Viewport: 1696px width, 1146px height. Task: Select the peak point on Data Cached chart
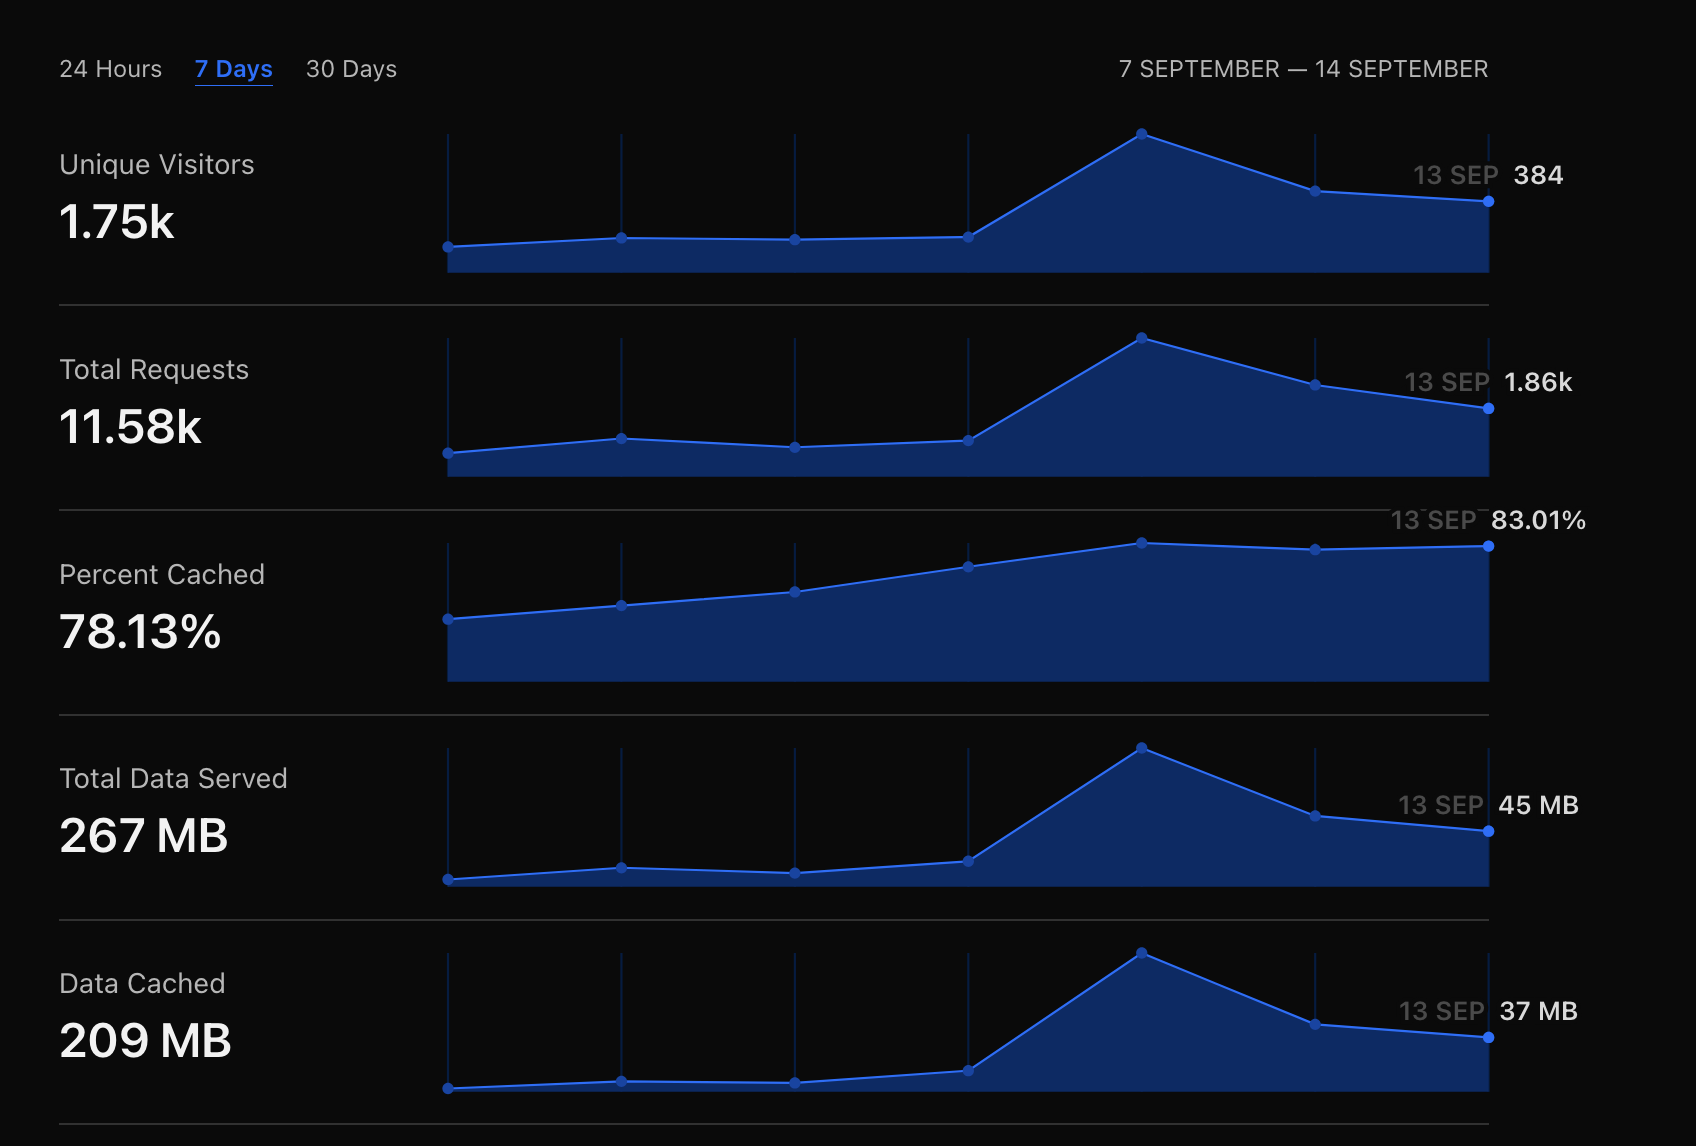(x=1141, y=953)
